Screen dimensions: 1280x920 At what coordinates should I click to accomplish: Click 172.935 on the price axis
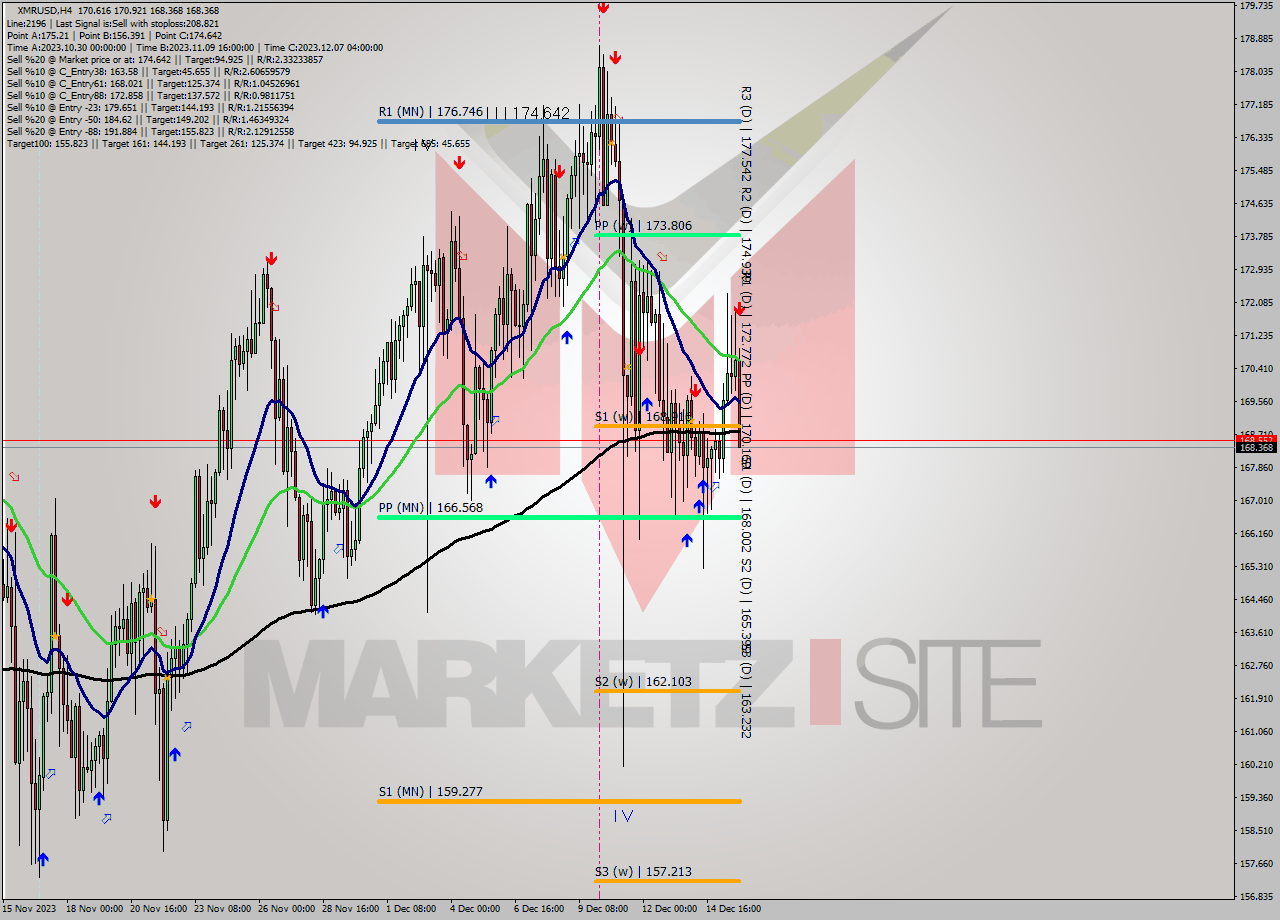(1256, 270)
